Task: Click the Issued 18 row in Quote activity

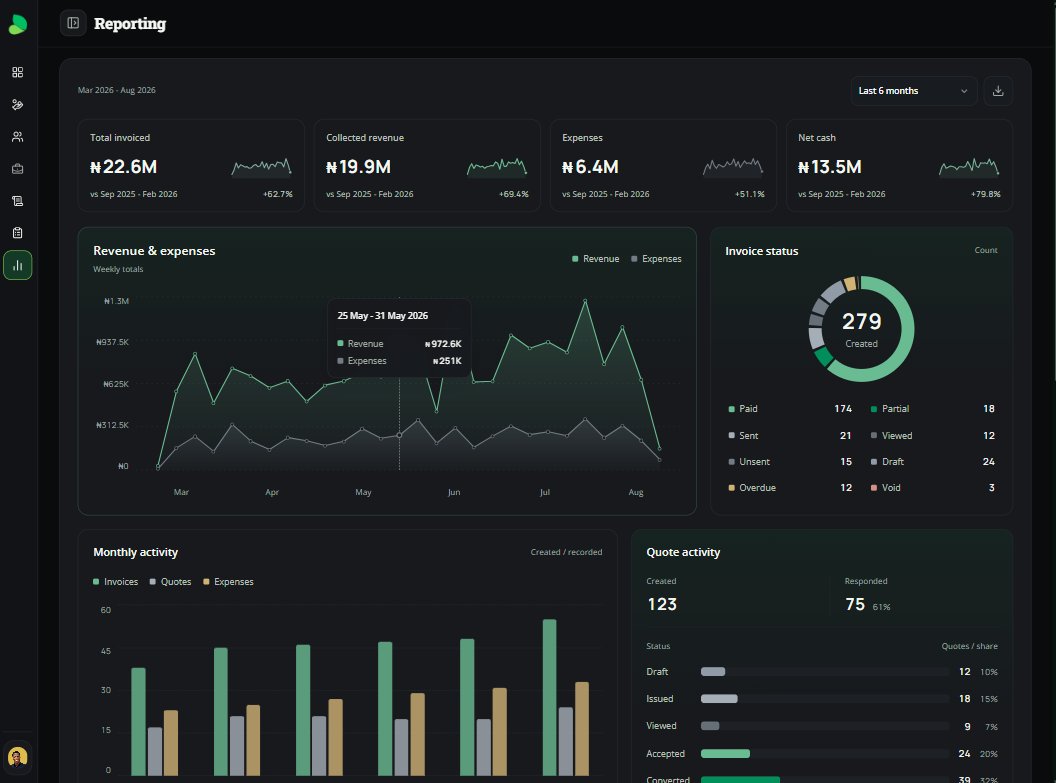Action: [822, 699]
